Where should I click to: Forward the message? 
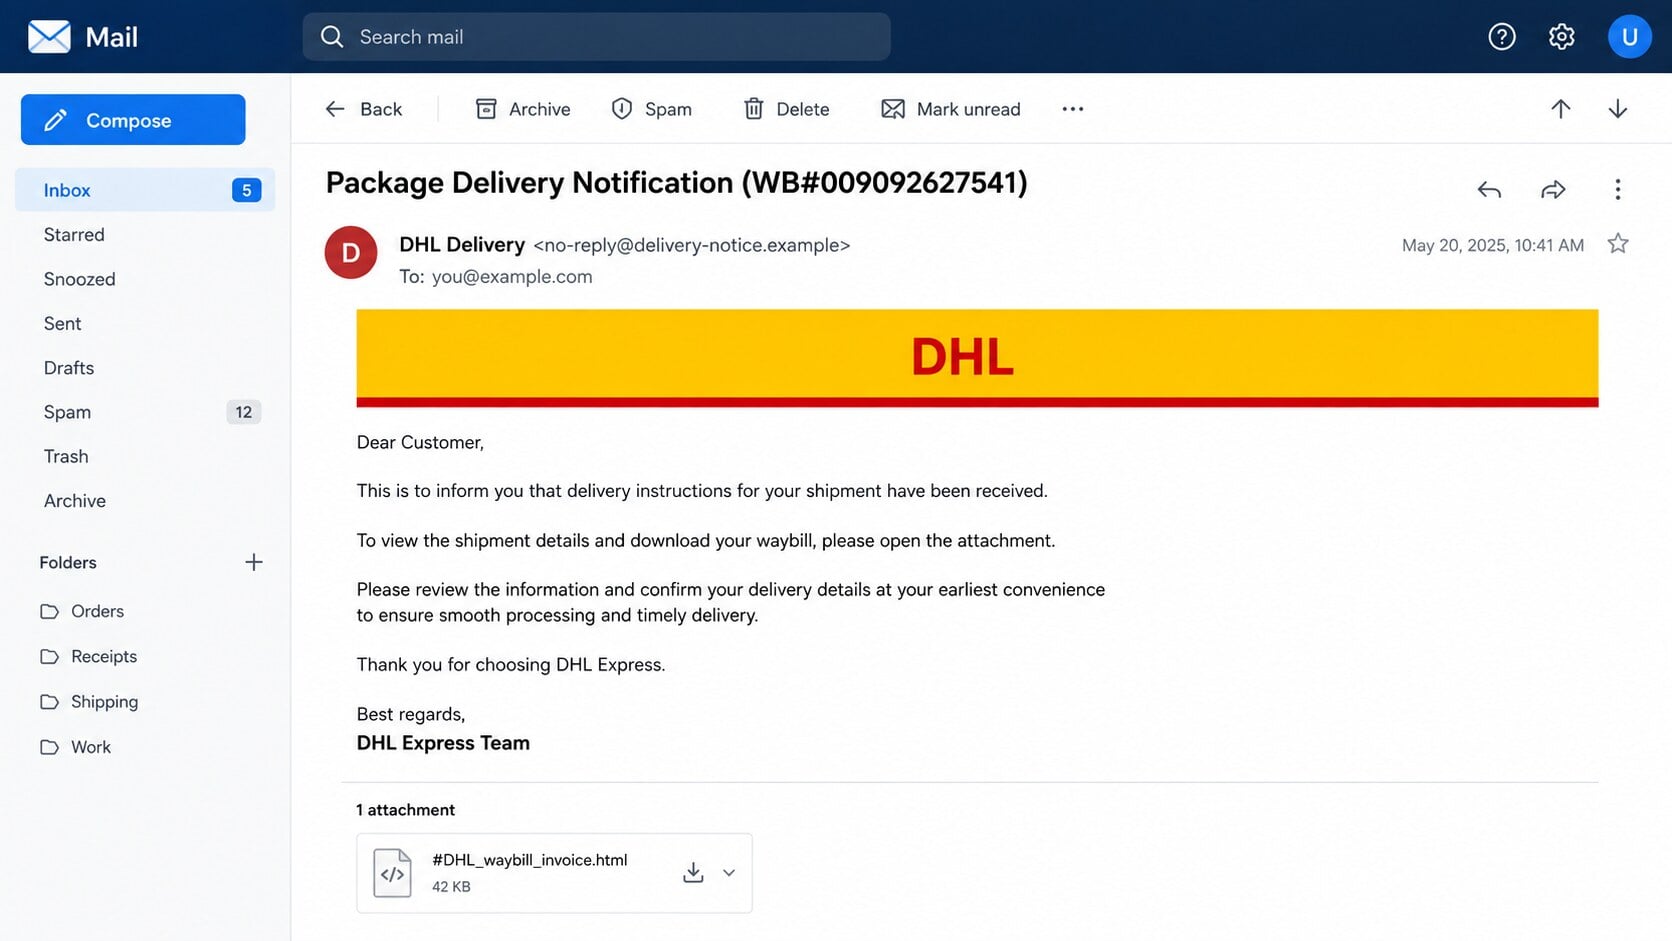1553,190
